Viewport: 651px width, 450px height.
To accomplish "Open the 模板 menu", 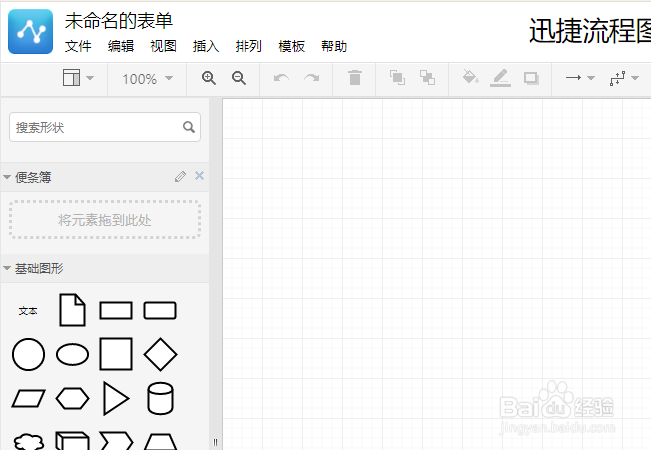I will point(291,46).
